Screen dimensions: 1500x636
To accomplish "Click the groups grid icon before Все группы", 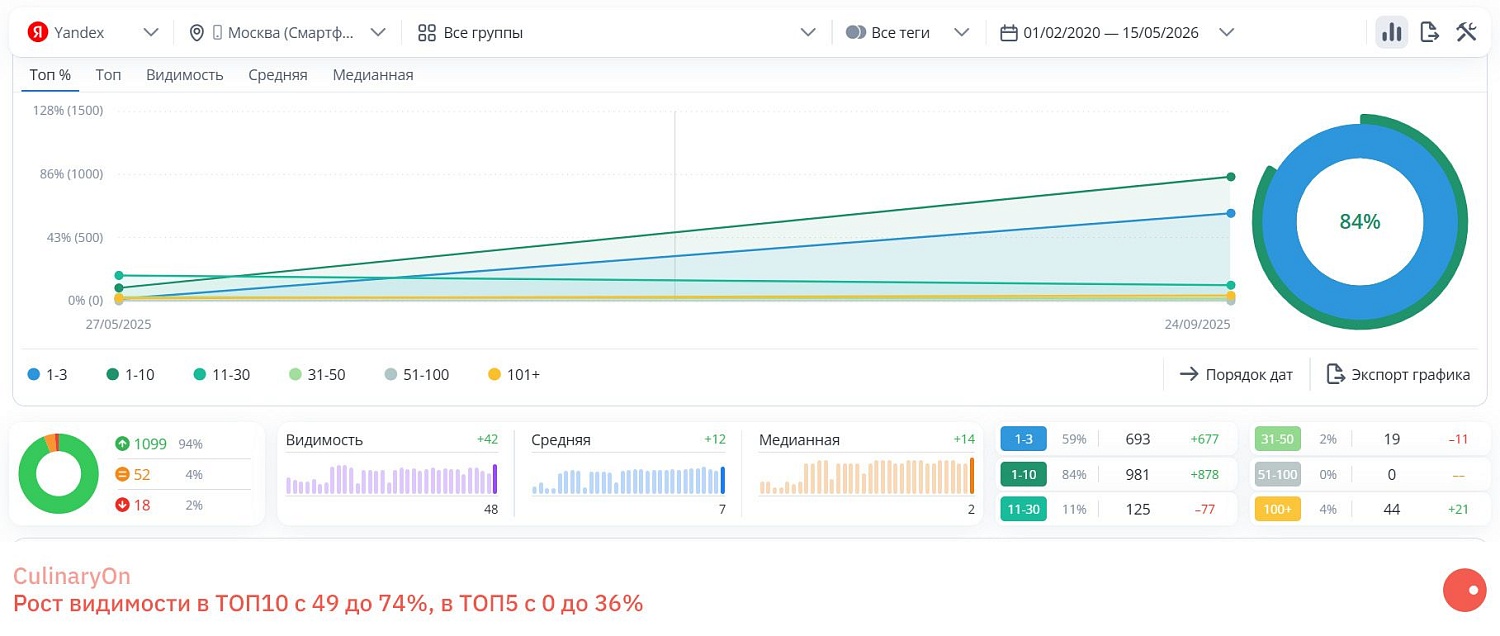I will click(x=428, y=31).
